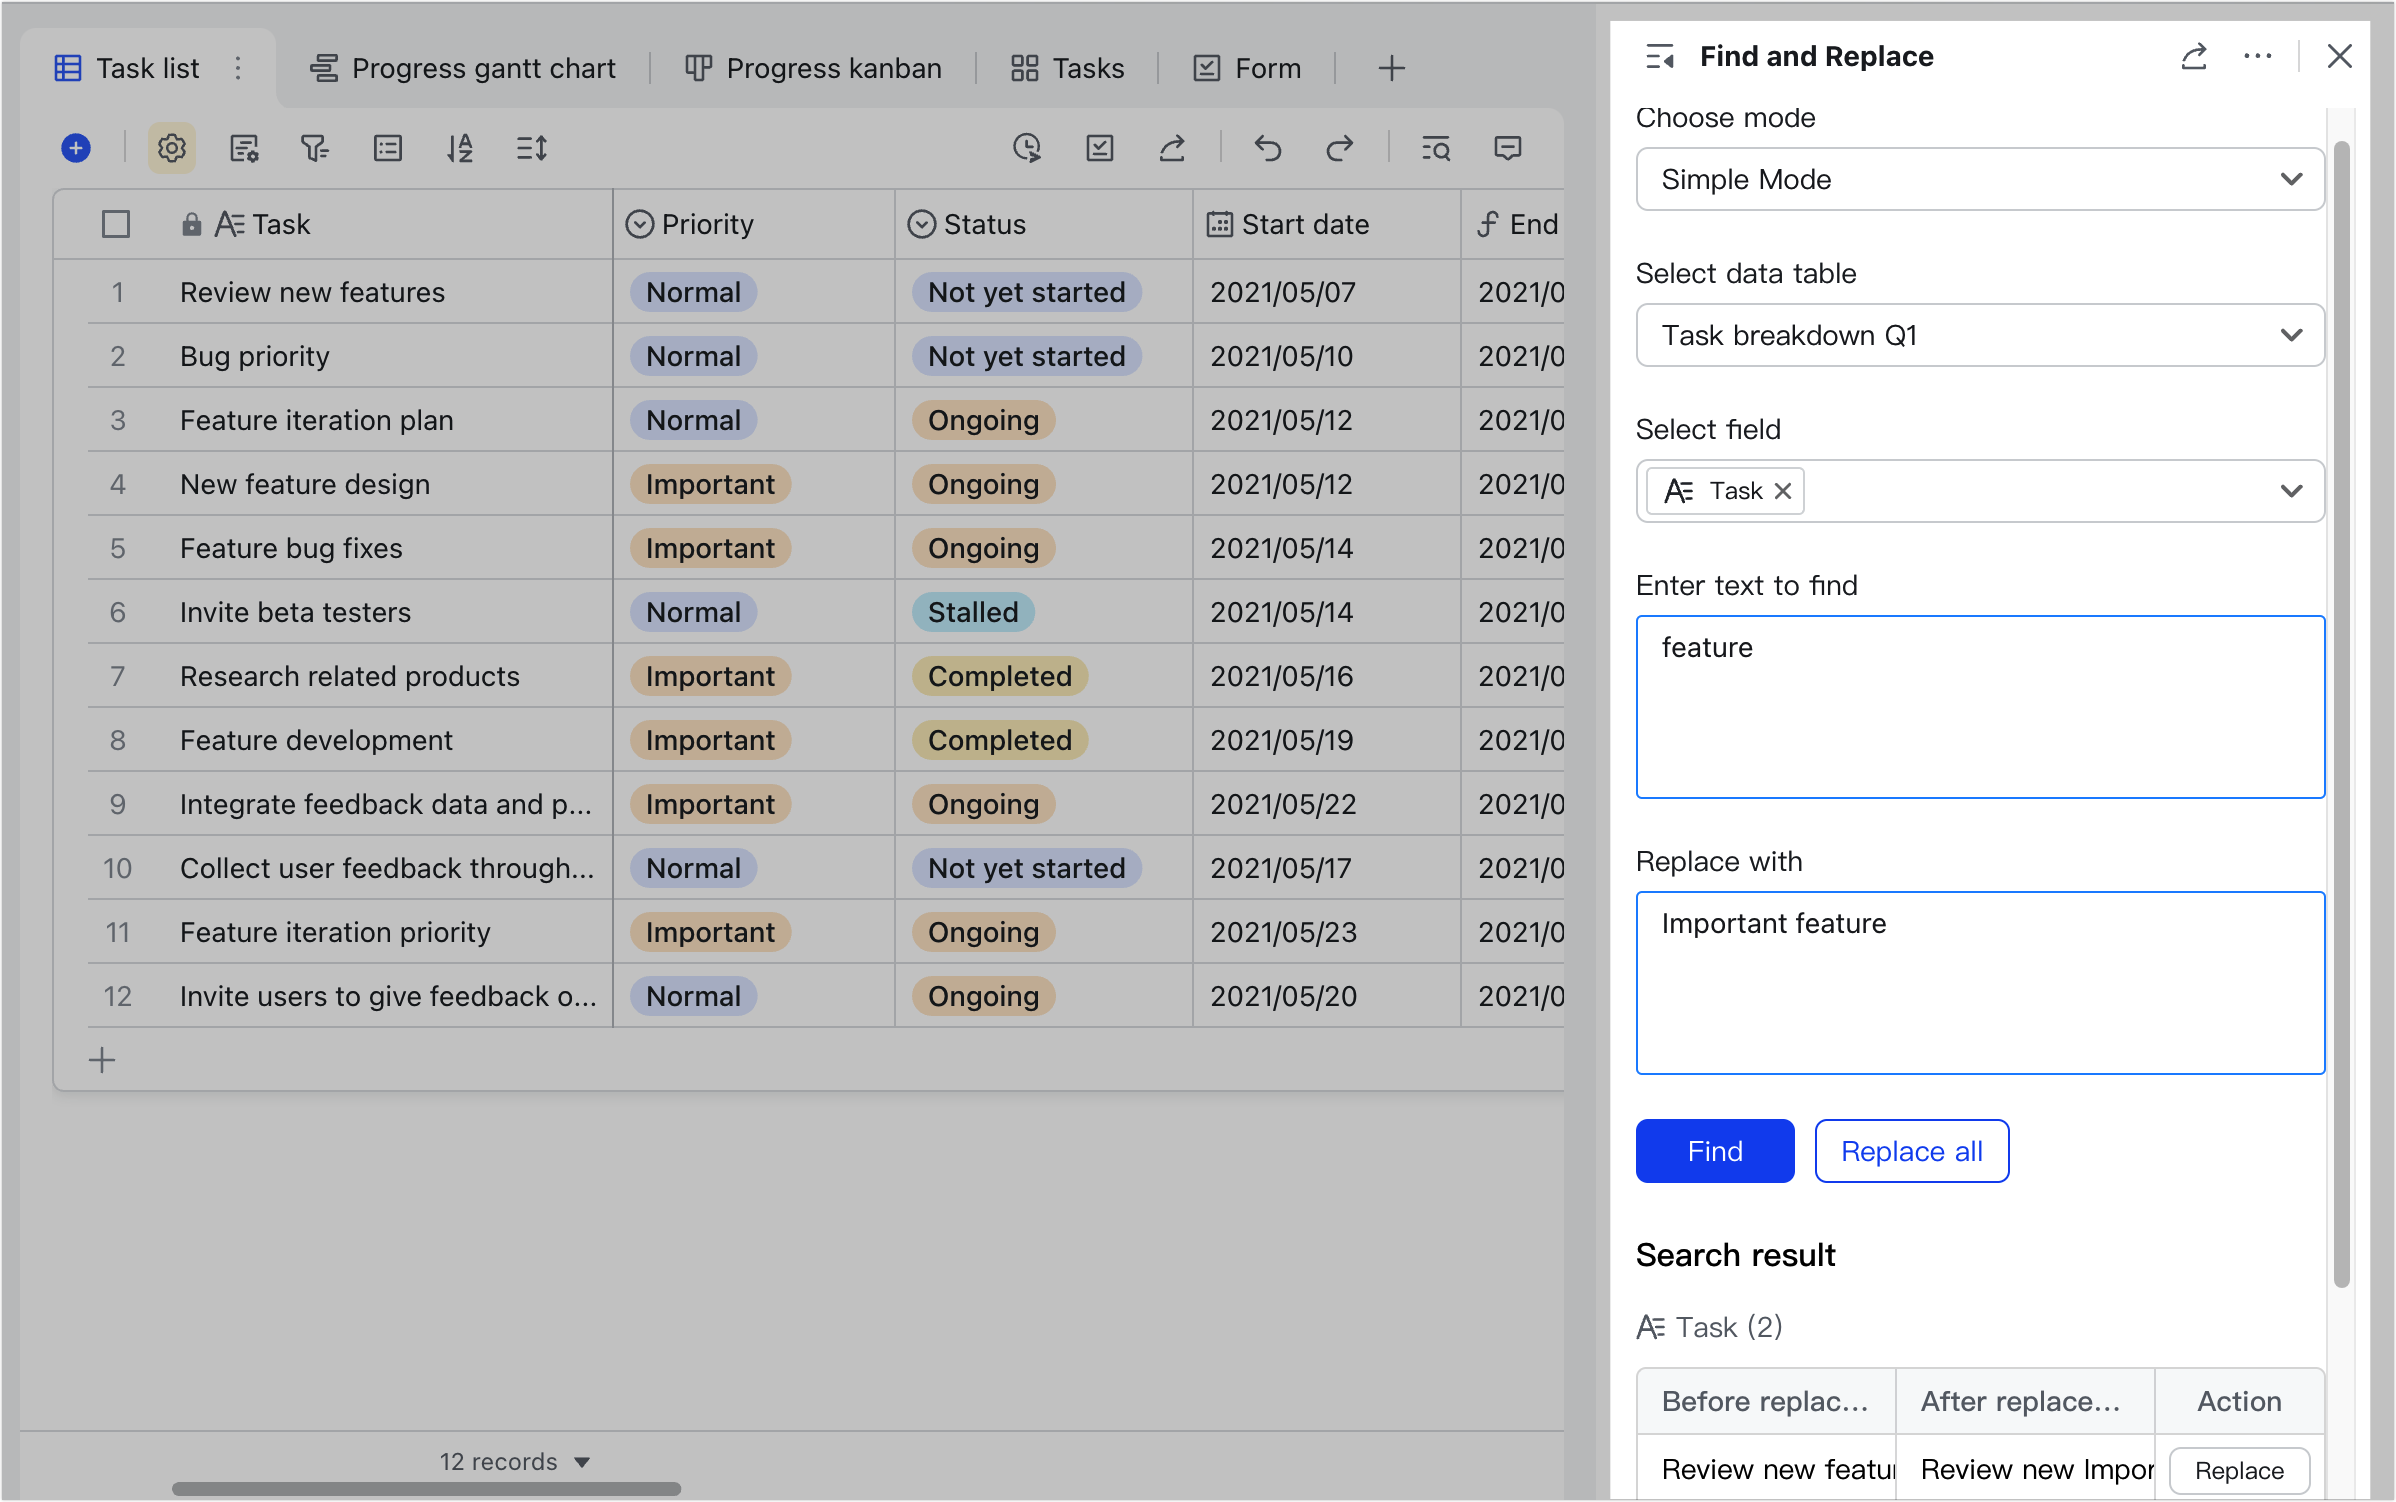Click the Replace all button

(1911, 1151)
